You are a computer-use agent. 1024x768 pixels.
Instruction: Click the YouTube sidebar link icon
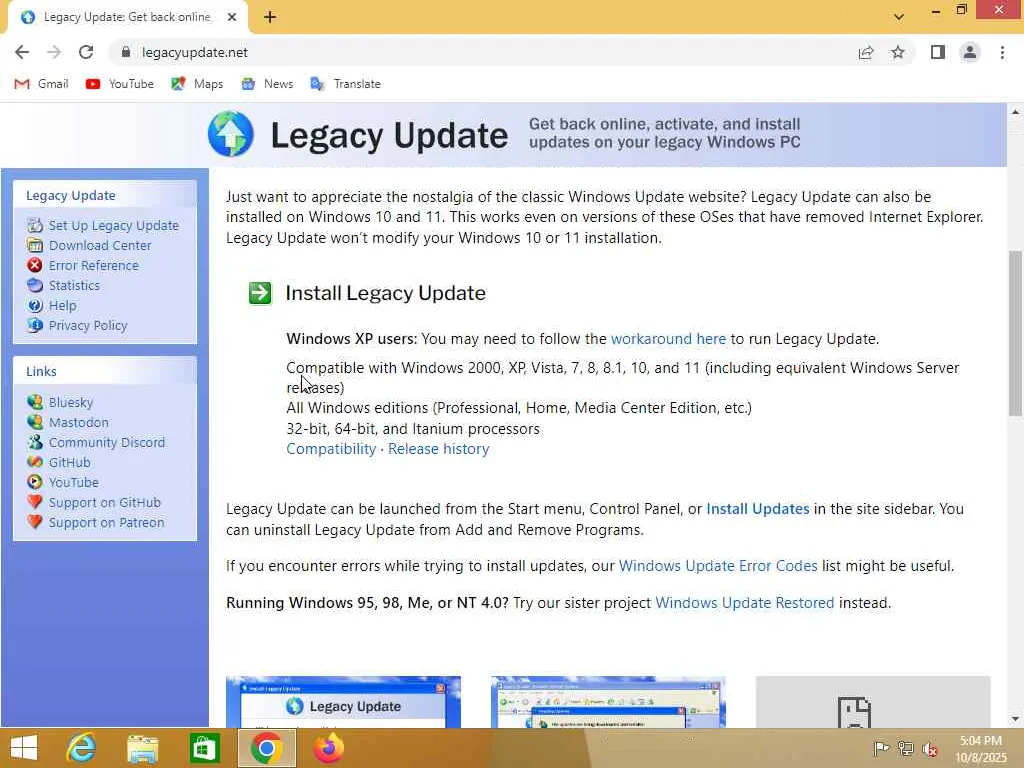(35, 482)
